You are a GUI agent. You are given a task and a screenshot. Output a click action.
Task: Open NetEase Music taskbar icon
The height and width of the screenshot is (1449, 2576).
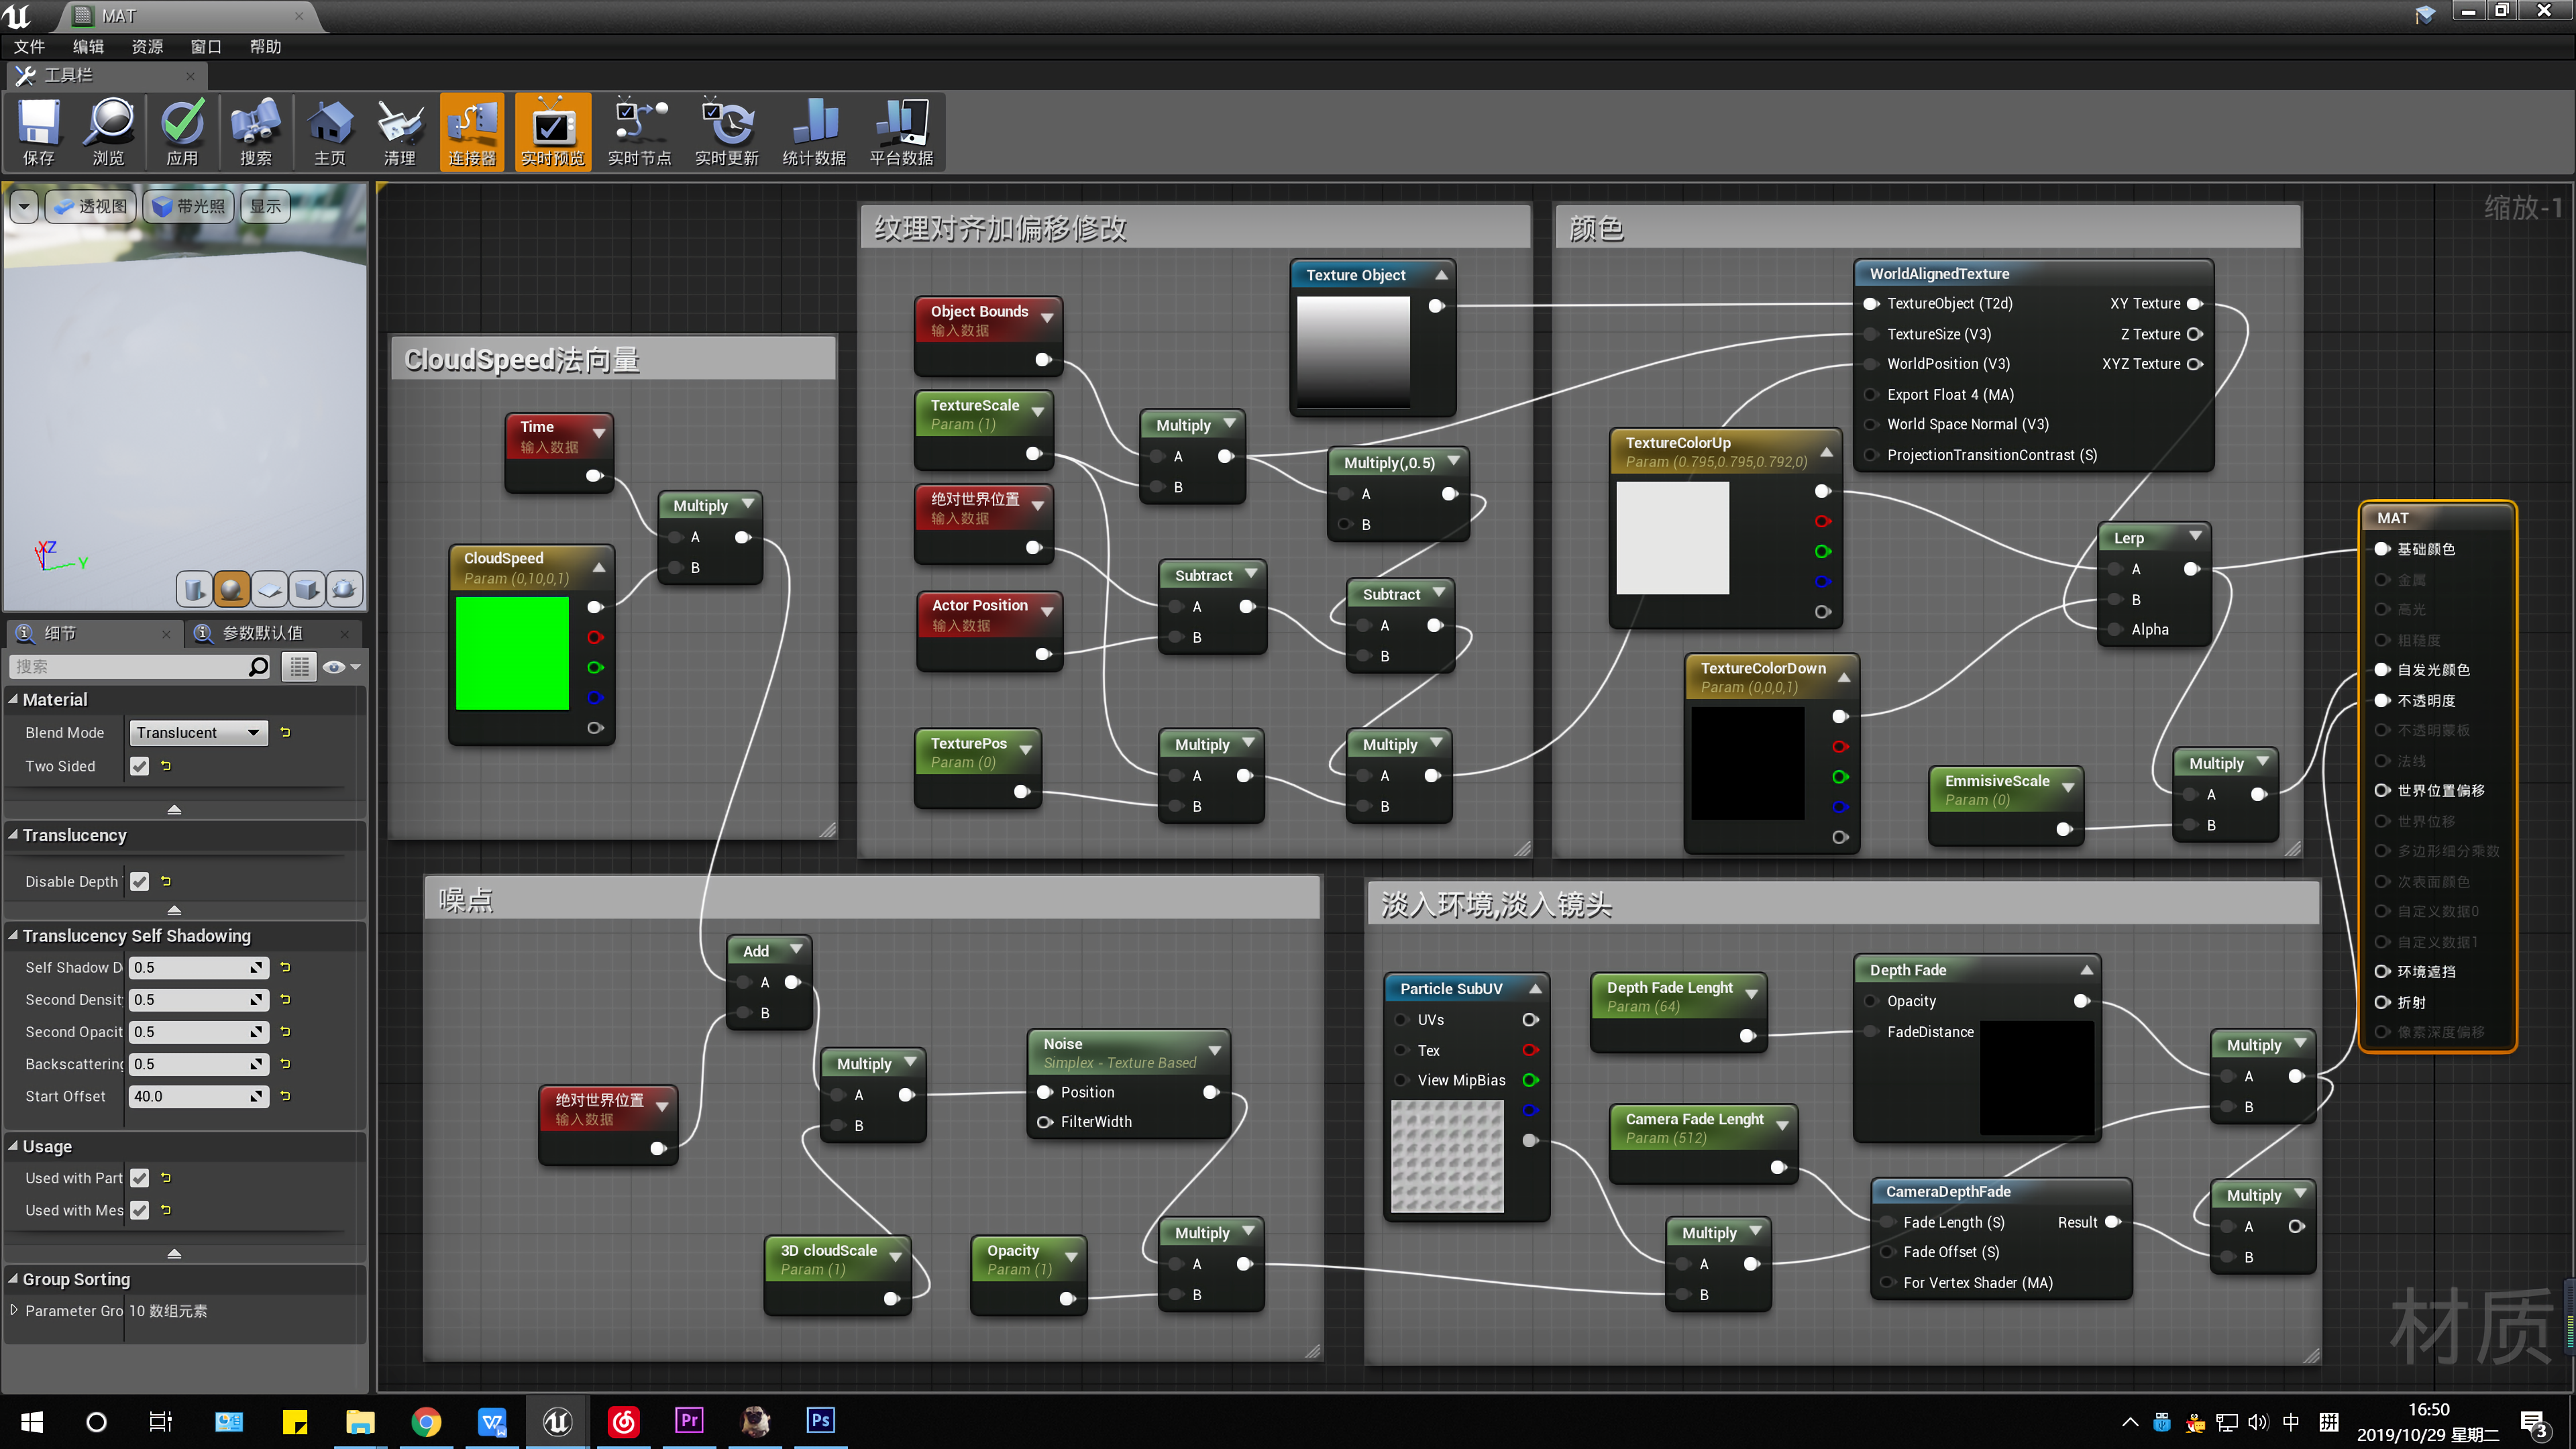point(623,1421)
